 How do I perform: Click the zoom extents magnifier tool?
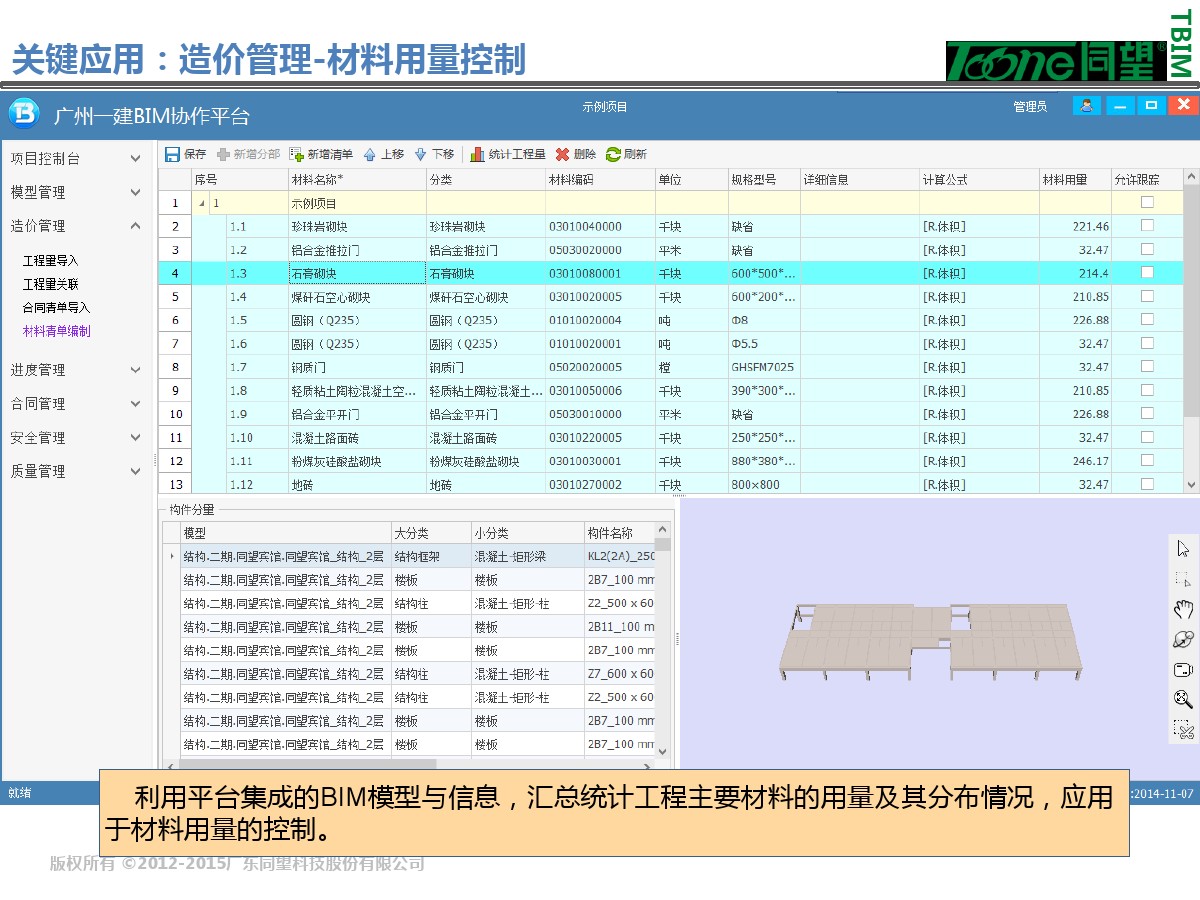(x=1183, y=699)
